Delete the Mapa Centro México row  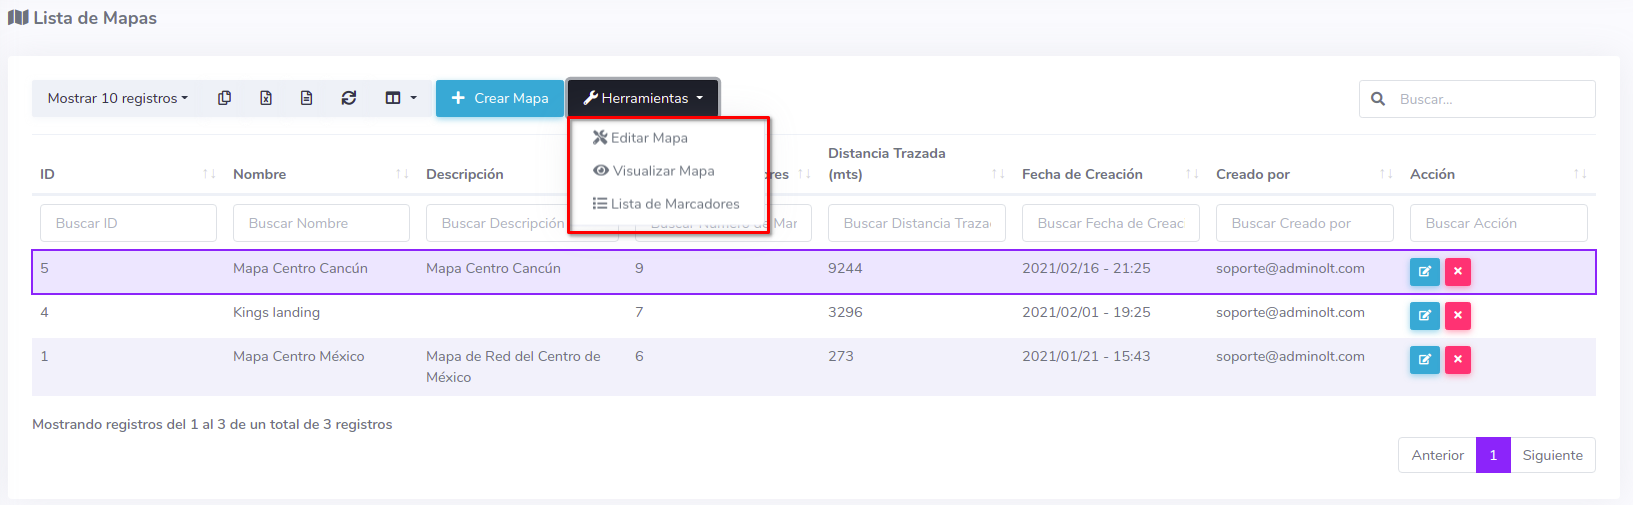click(1458, 360)
